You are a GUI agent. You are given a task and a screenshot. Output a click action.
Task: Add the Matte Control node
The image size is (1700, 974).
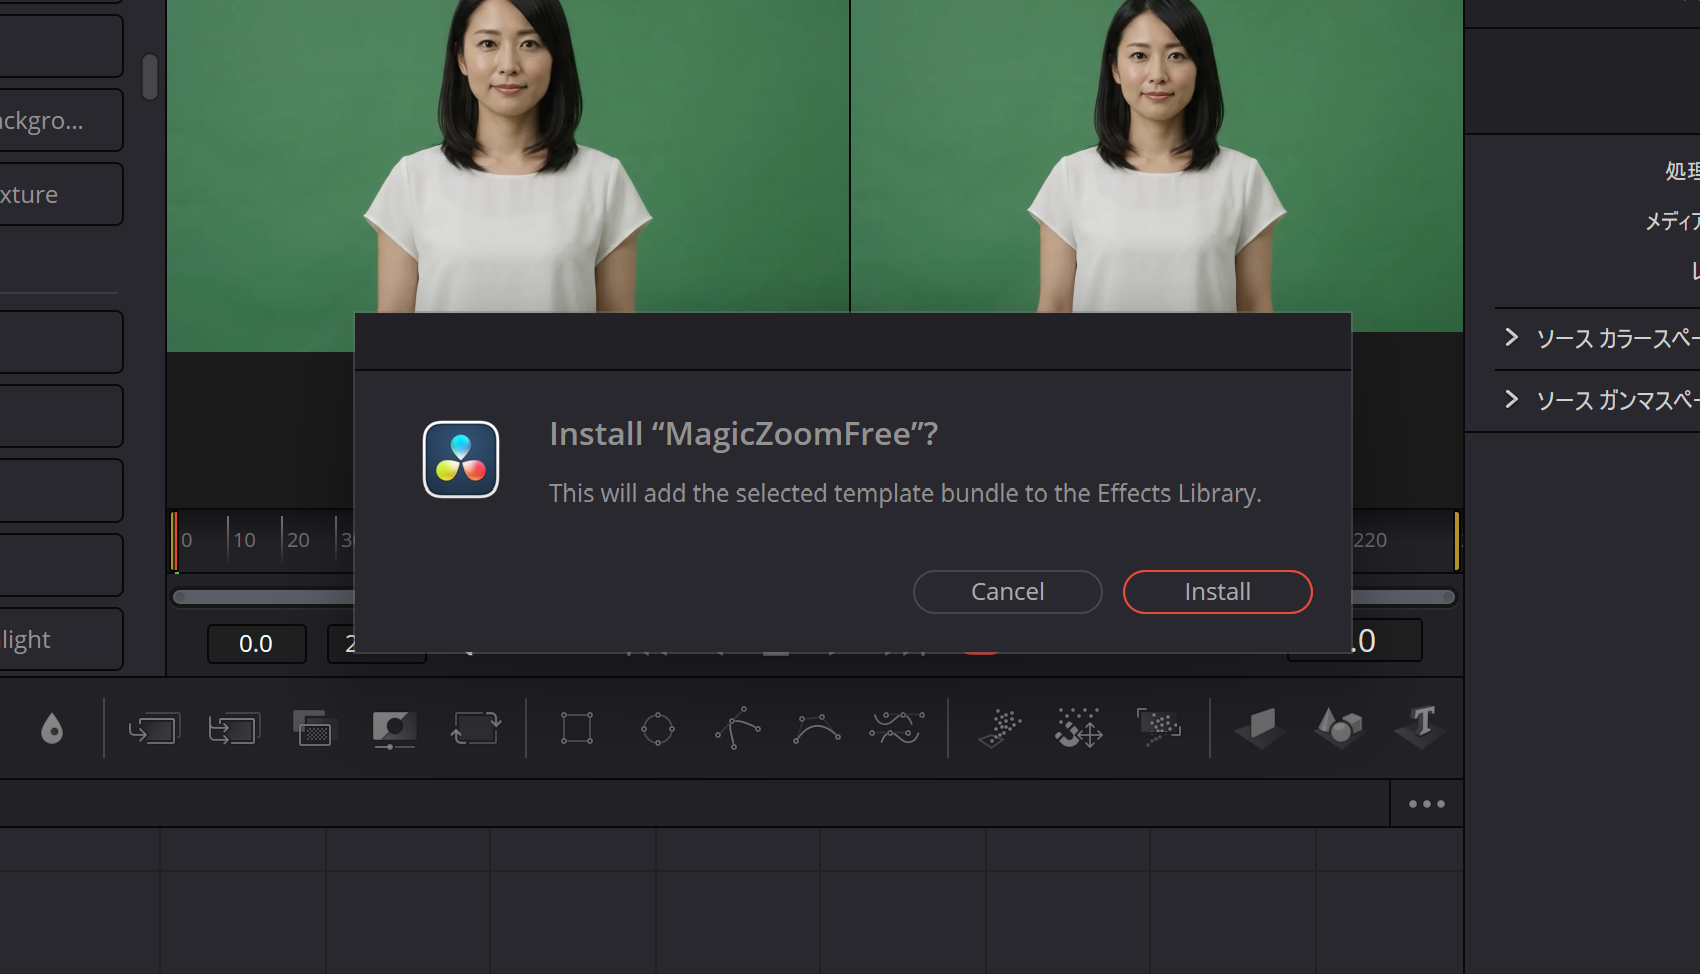point(313,729)
